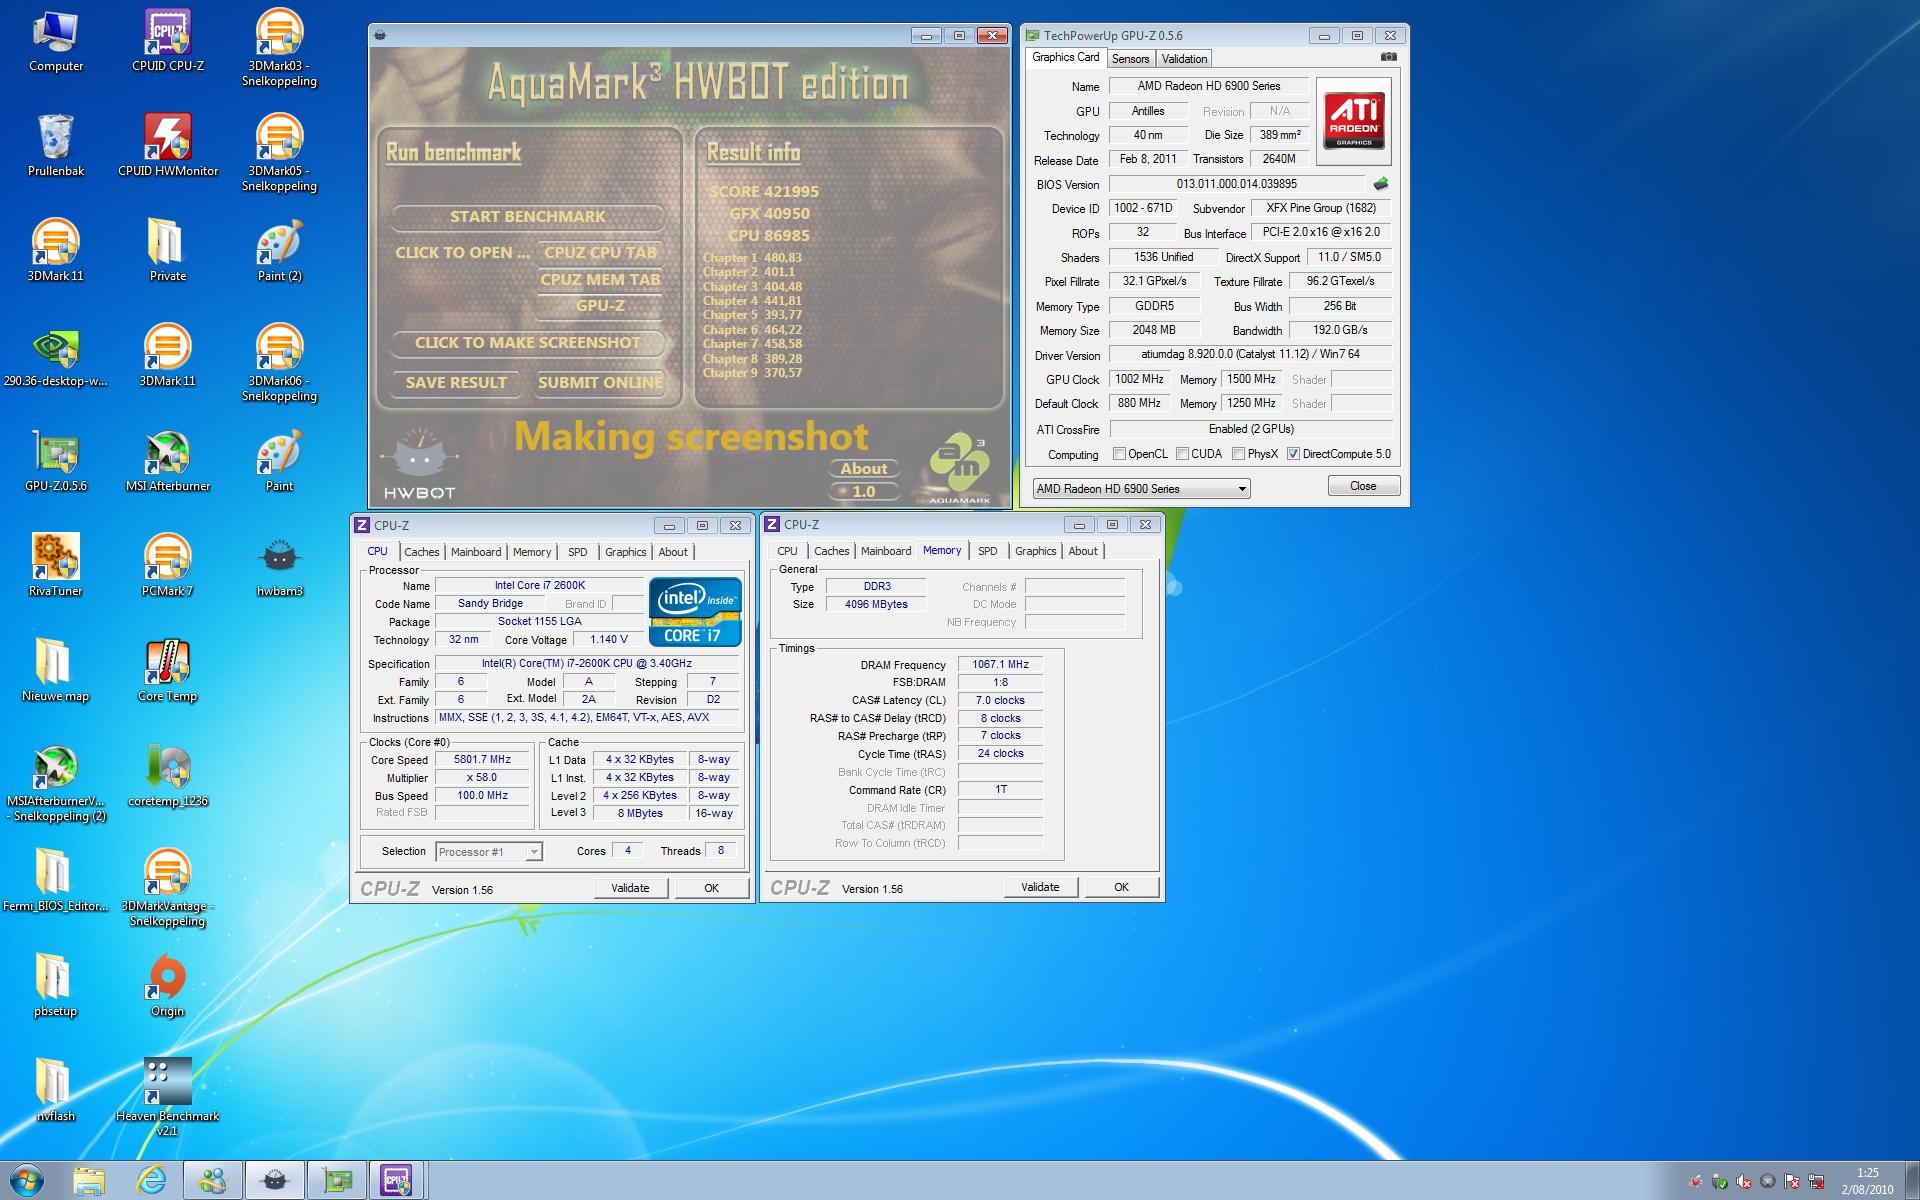
Task: Toggle the DirectCompute 5.0 checkbox
Action: 1293,454
